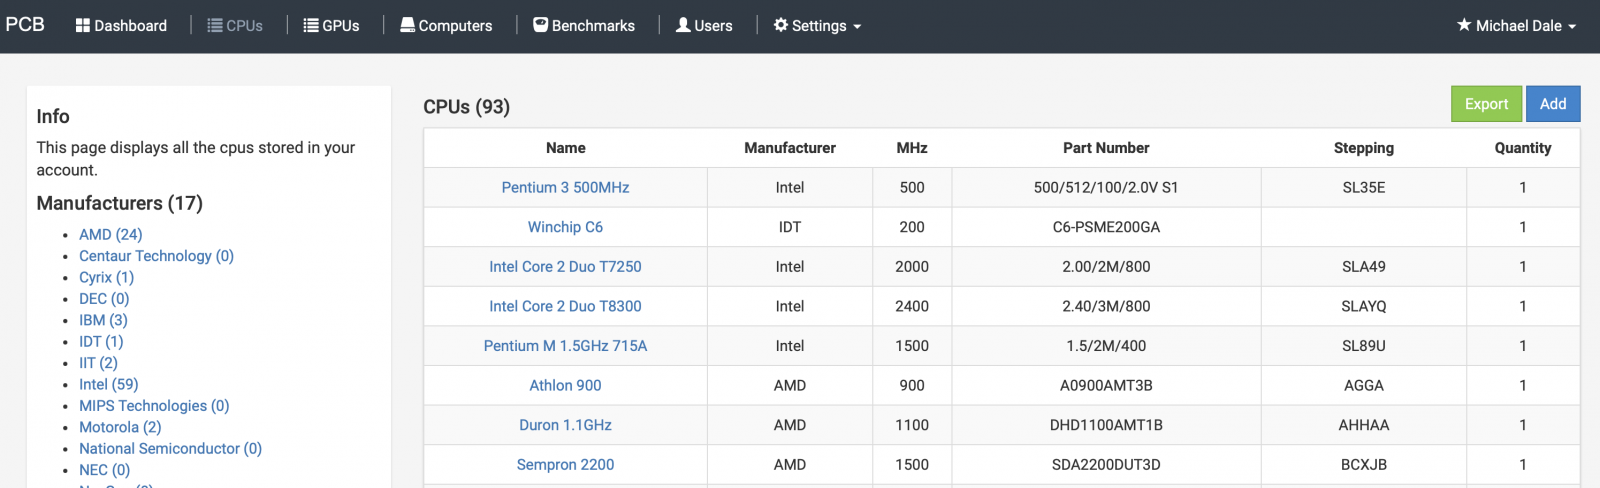Click the Name column header

pyautogui.click(x=565, y=148)
